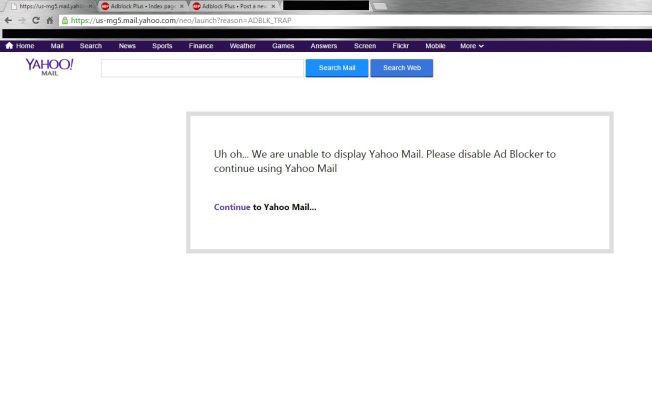Go back with the browser back arrow

tap(8, 20)
